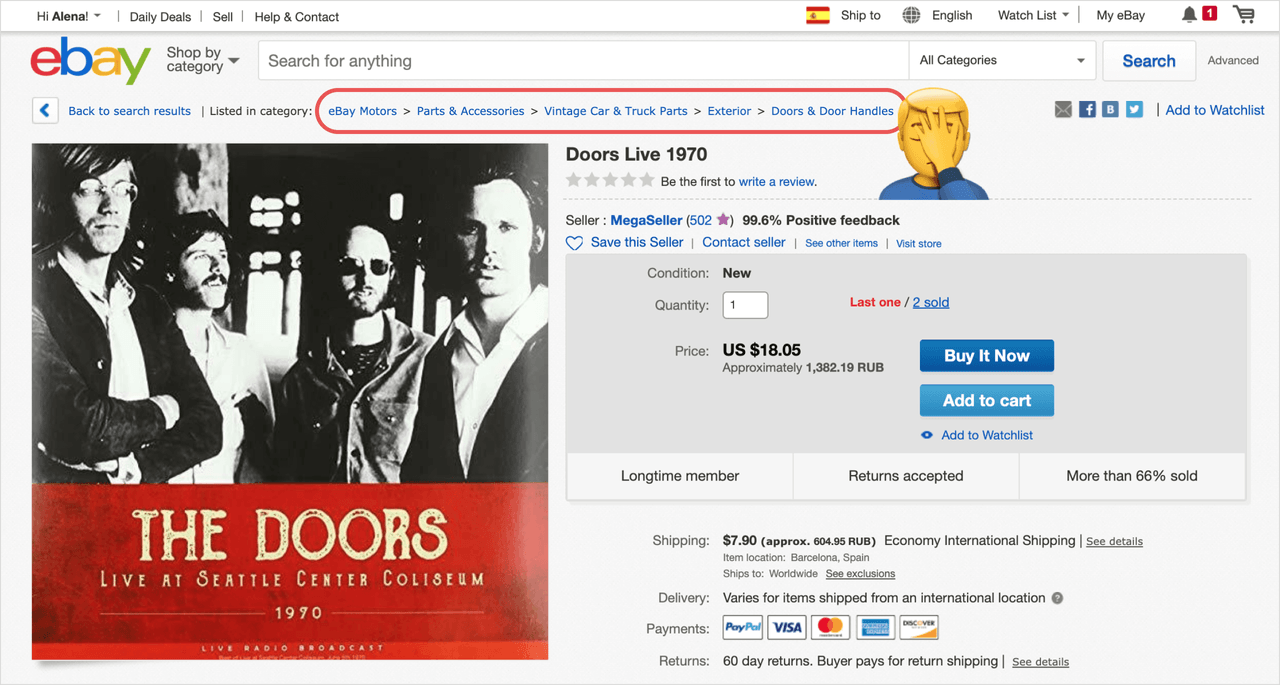This screenshot has height=685, width=1280.
Task: Go to My eBay menu item
Action: tap(1120, 15)
